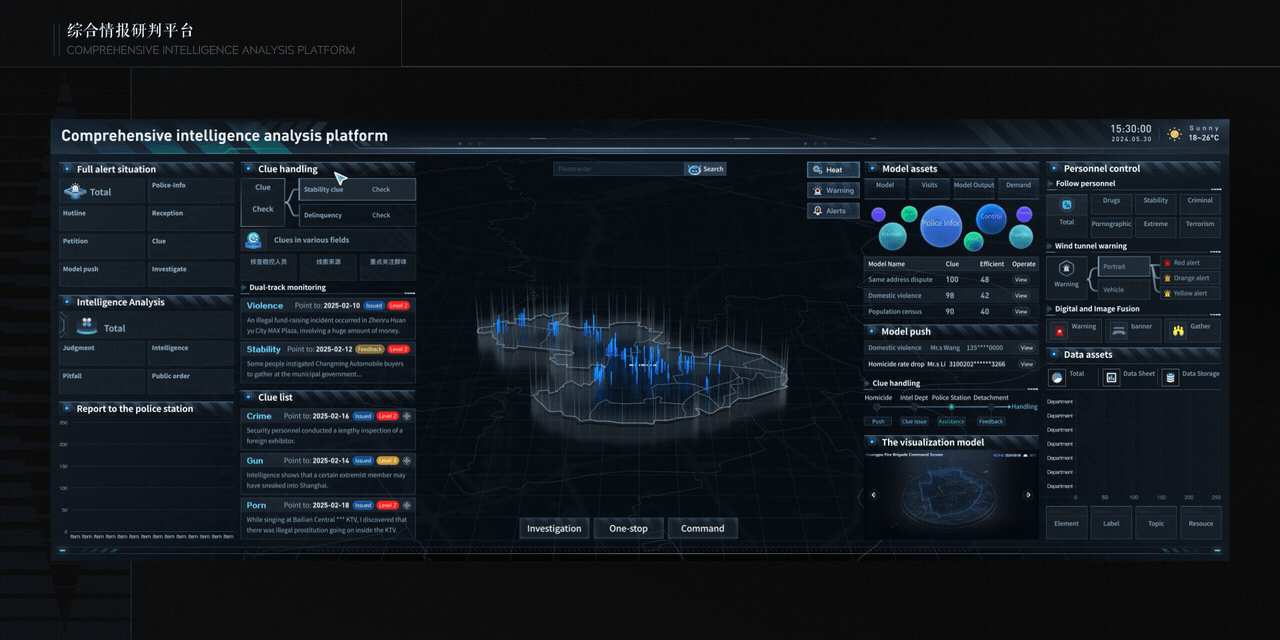Image resolution: width=1280 pixels, height=640 pixels.
Task: Click the Total icon under Follow personnel
Action: 1067,205
